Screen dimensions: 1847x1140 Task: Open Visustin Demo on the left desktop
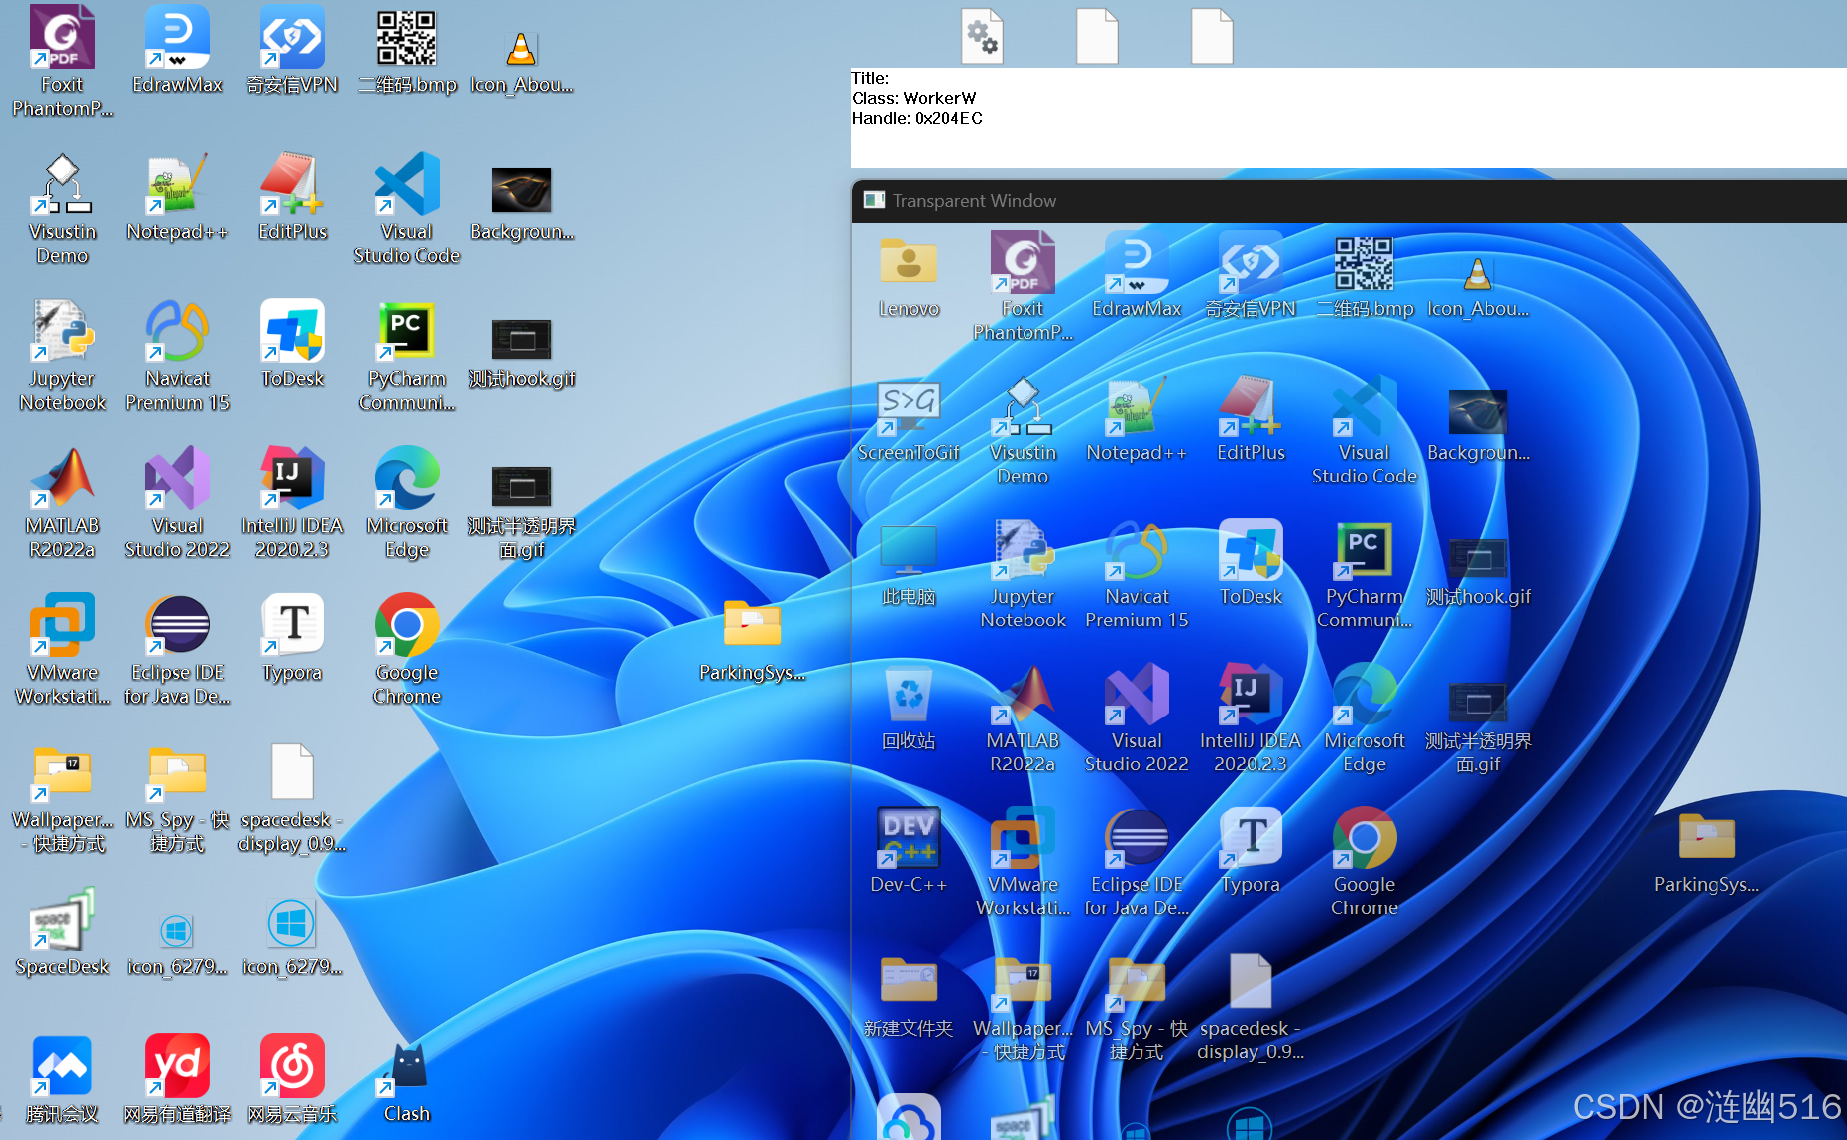point(62,208)
